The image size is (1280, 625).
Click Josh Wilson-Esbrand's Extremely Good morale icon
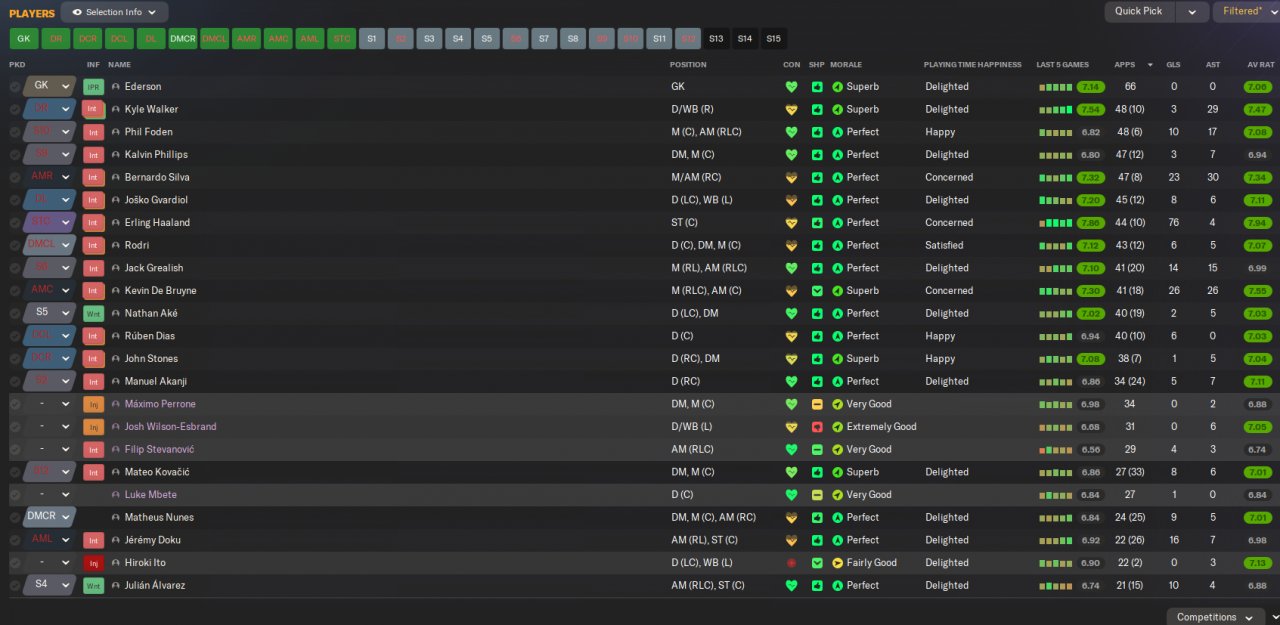click(838, 427)
